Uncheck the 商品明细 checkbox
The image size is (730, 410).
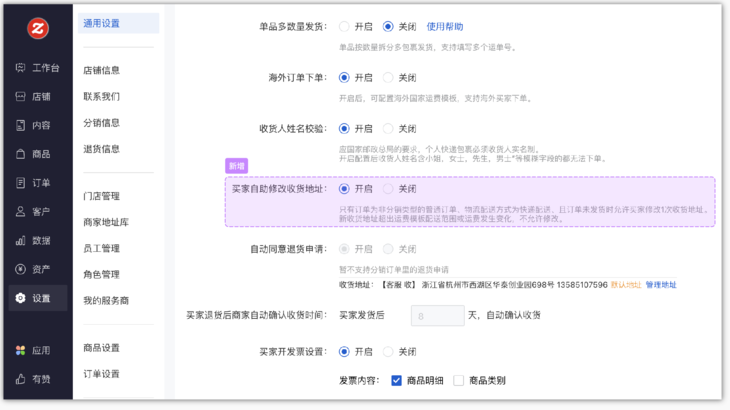397,381
